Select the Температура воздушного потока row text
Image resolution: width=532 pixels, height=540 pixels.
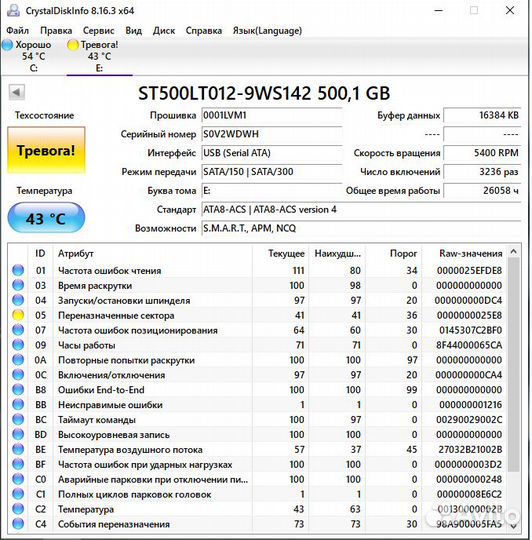coord(130,449)
